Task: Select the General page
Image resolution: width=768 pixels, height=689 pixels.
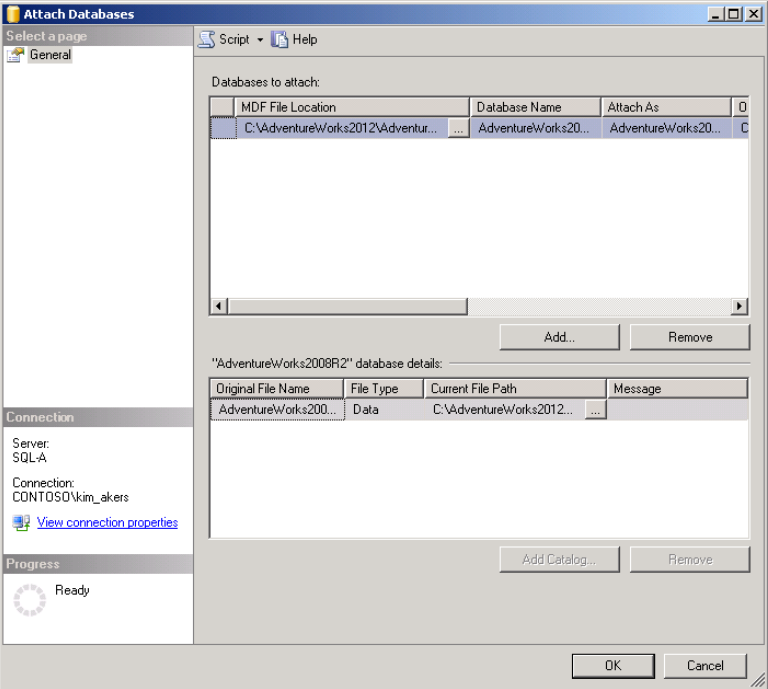Action: point(50,54)
